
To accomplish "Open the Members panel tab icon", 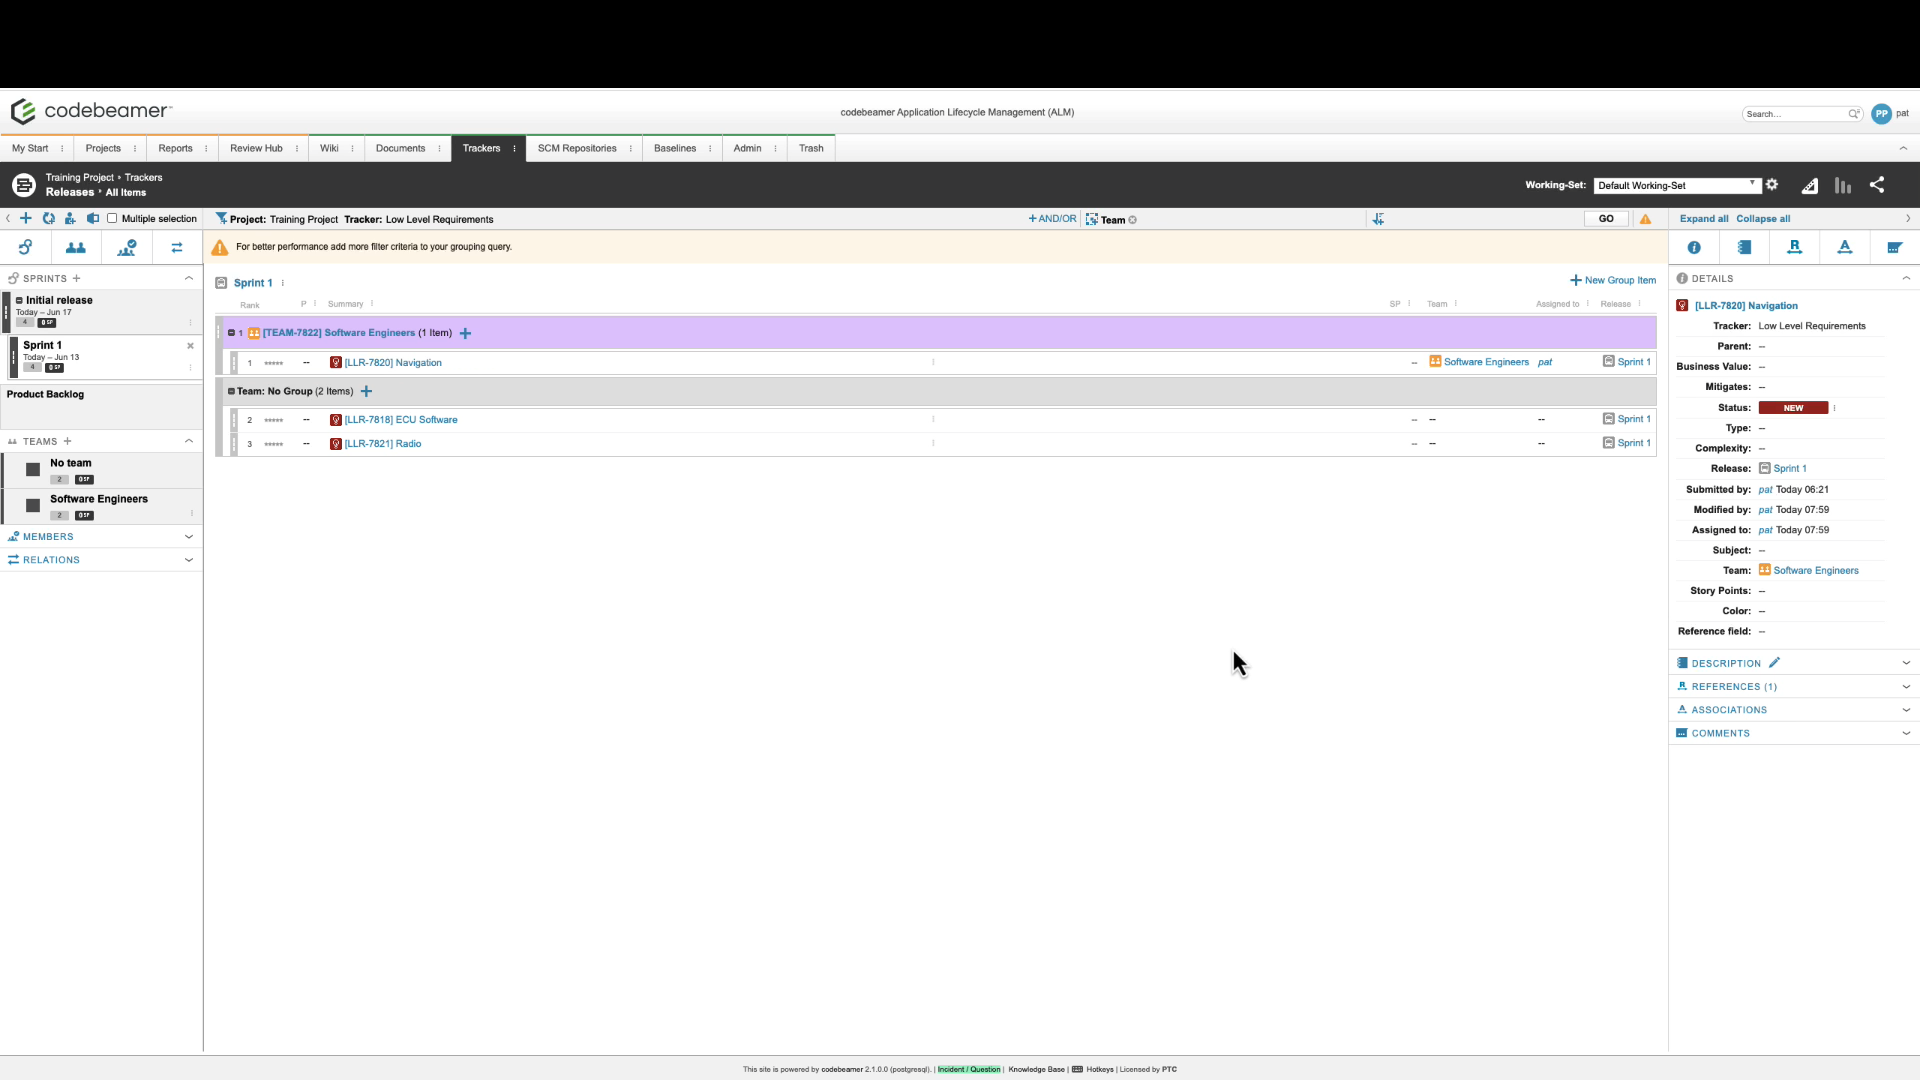I will 127,247.
